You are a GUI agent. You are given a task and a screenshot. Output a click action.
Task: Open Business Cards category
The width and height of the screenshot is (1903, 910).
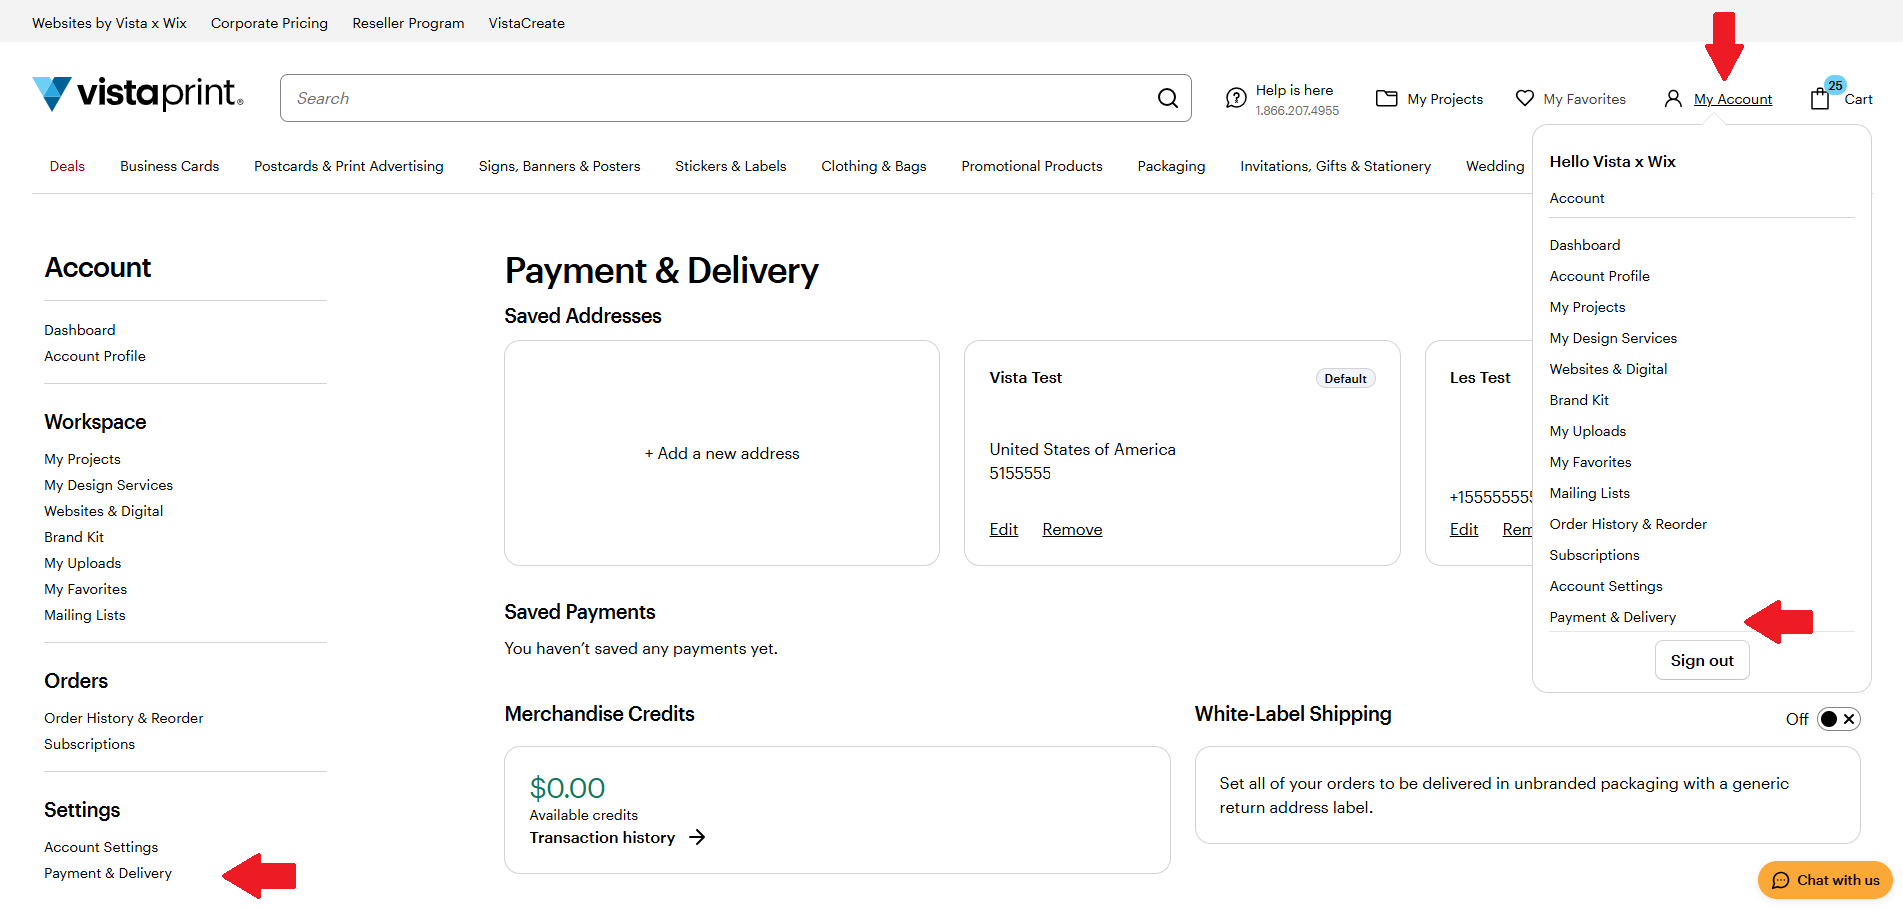point(169,166)
